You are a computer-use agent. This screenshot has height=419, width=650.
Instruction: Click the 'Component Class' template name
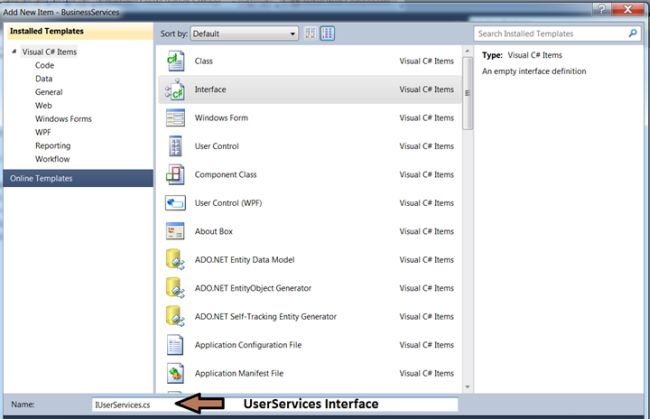(x=226, y=174)
